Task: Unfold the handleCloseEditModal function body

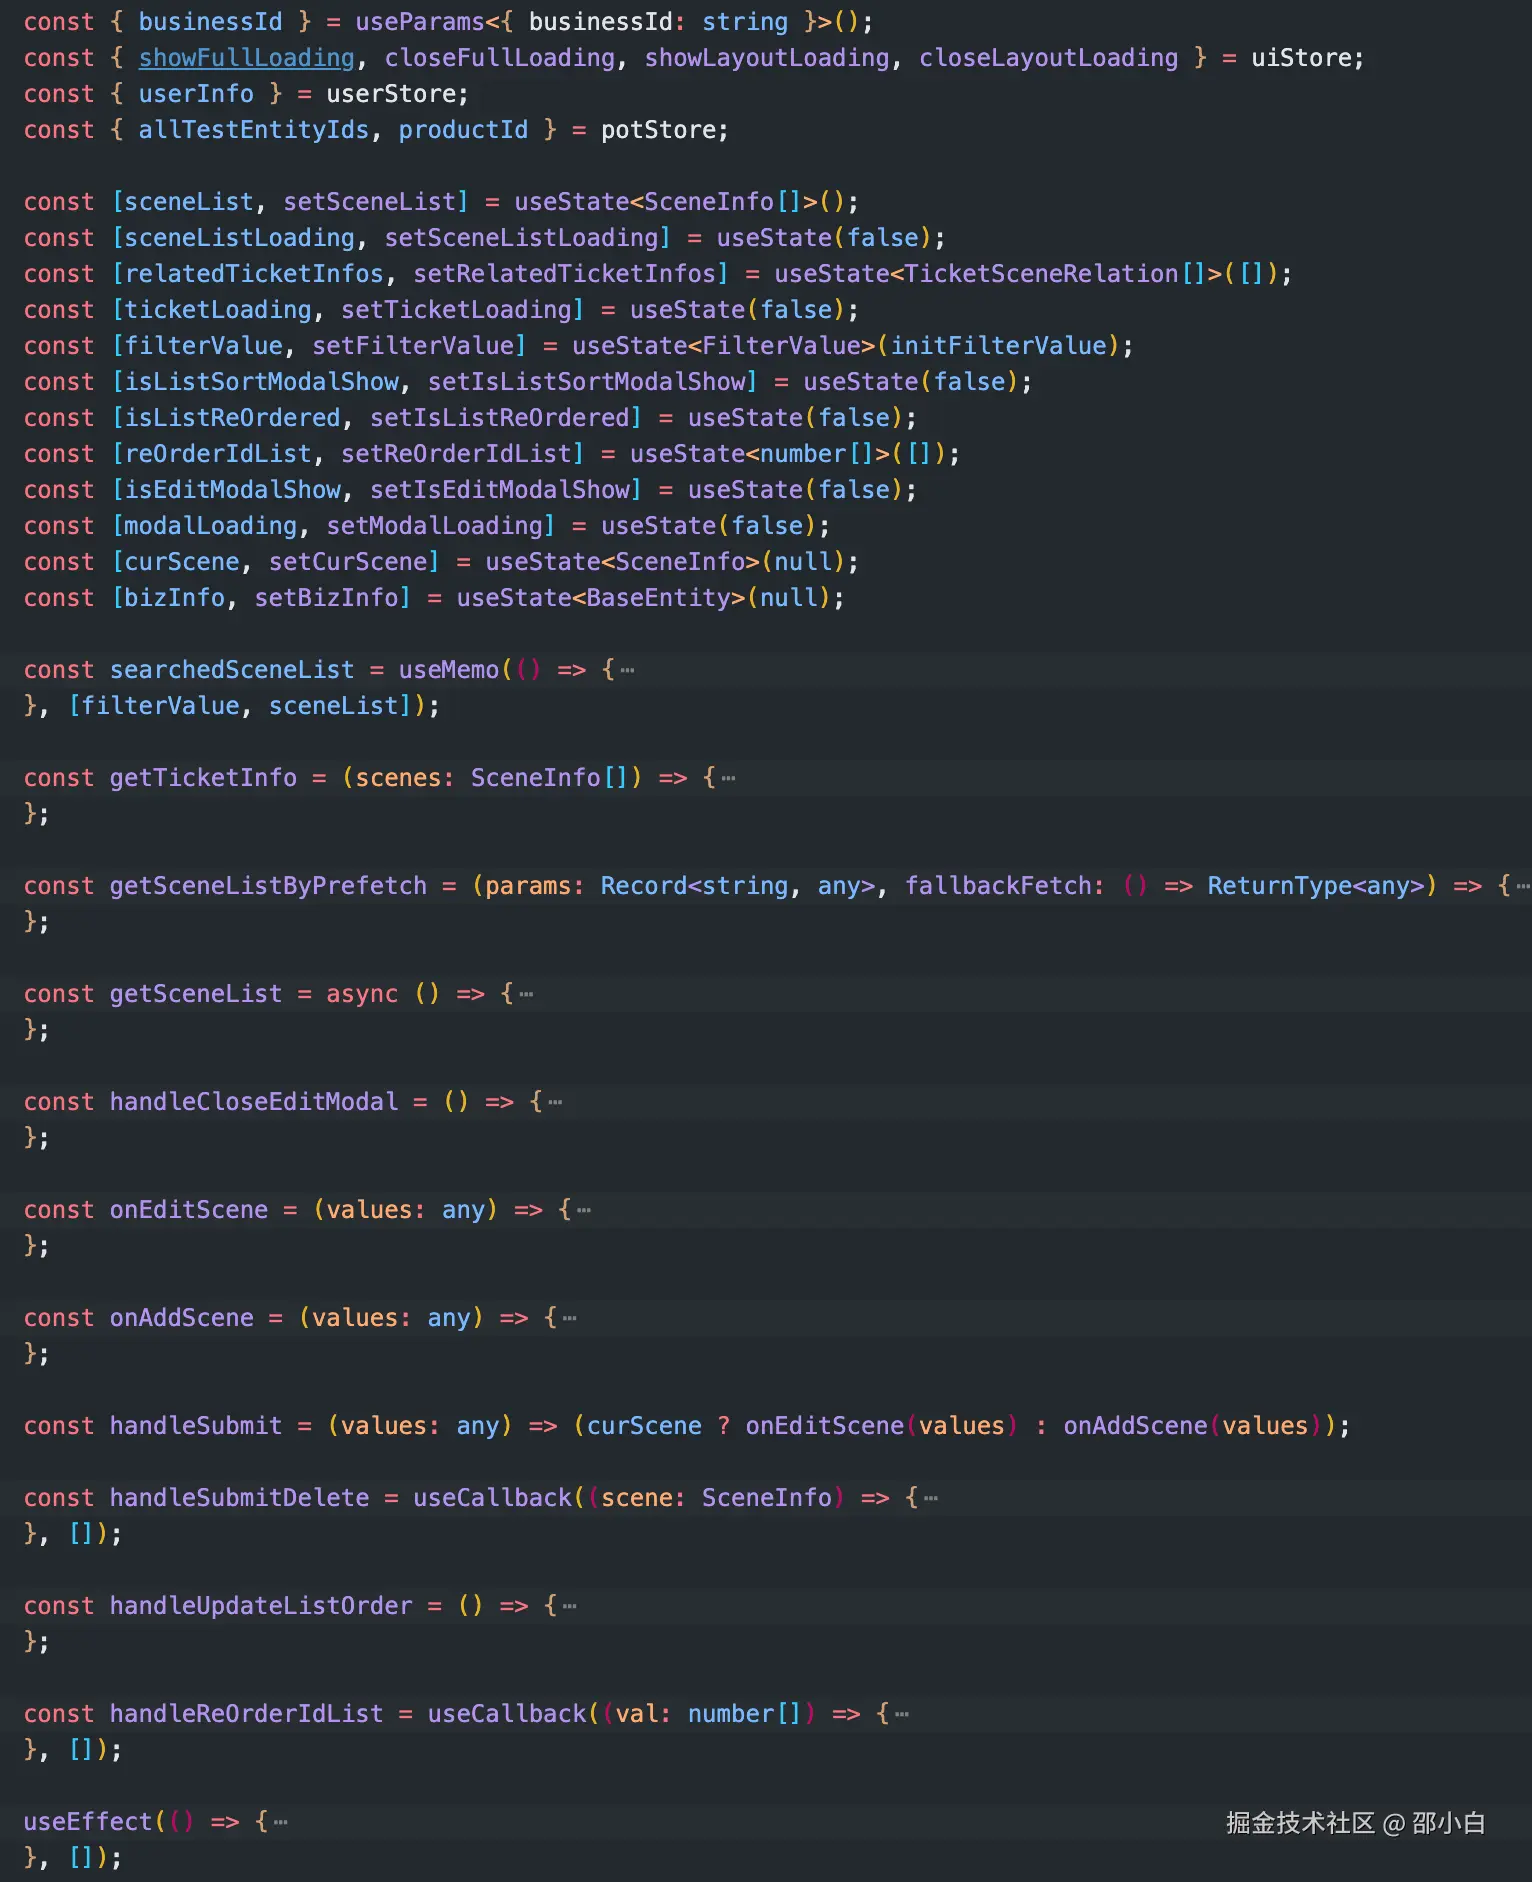Action: pos(555,1103)
